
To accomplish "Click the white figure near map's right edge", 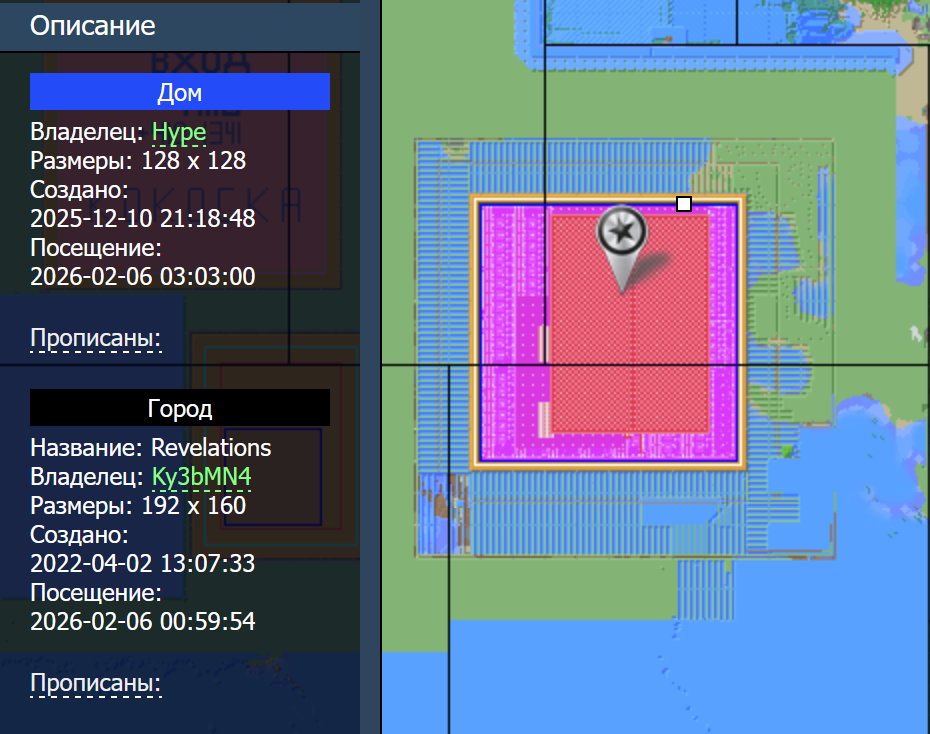I will (913, 332).
